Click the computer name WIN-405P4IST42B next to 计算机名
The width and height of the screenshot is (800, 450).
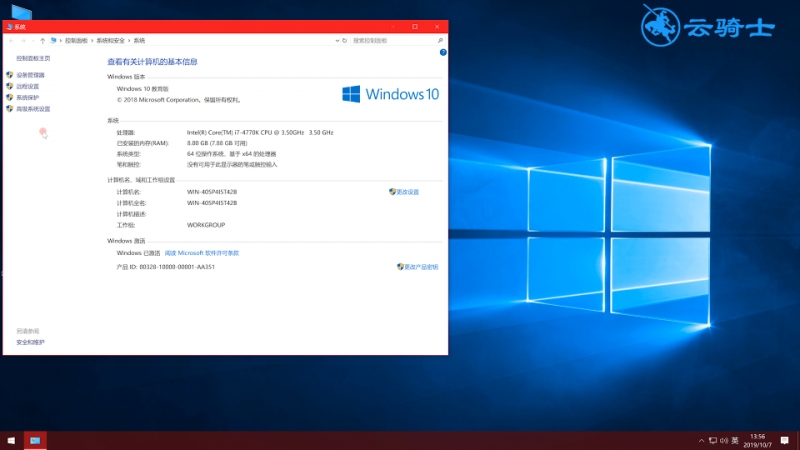coord(212,192)
